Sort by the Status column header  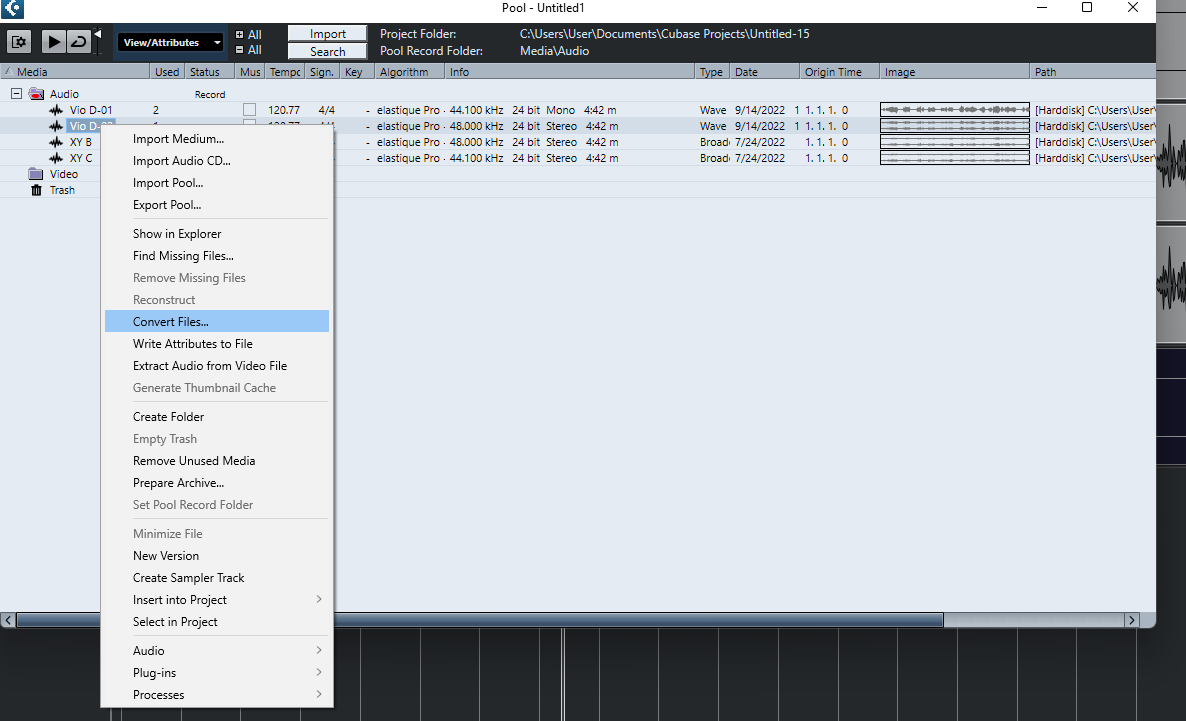coord(211,72)
